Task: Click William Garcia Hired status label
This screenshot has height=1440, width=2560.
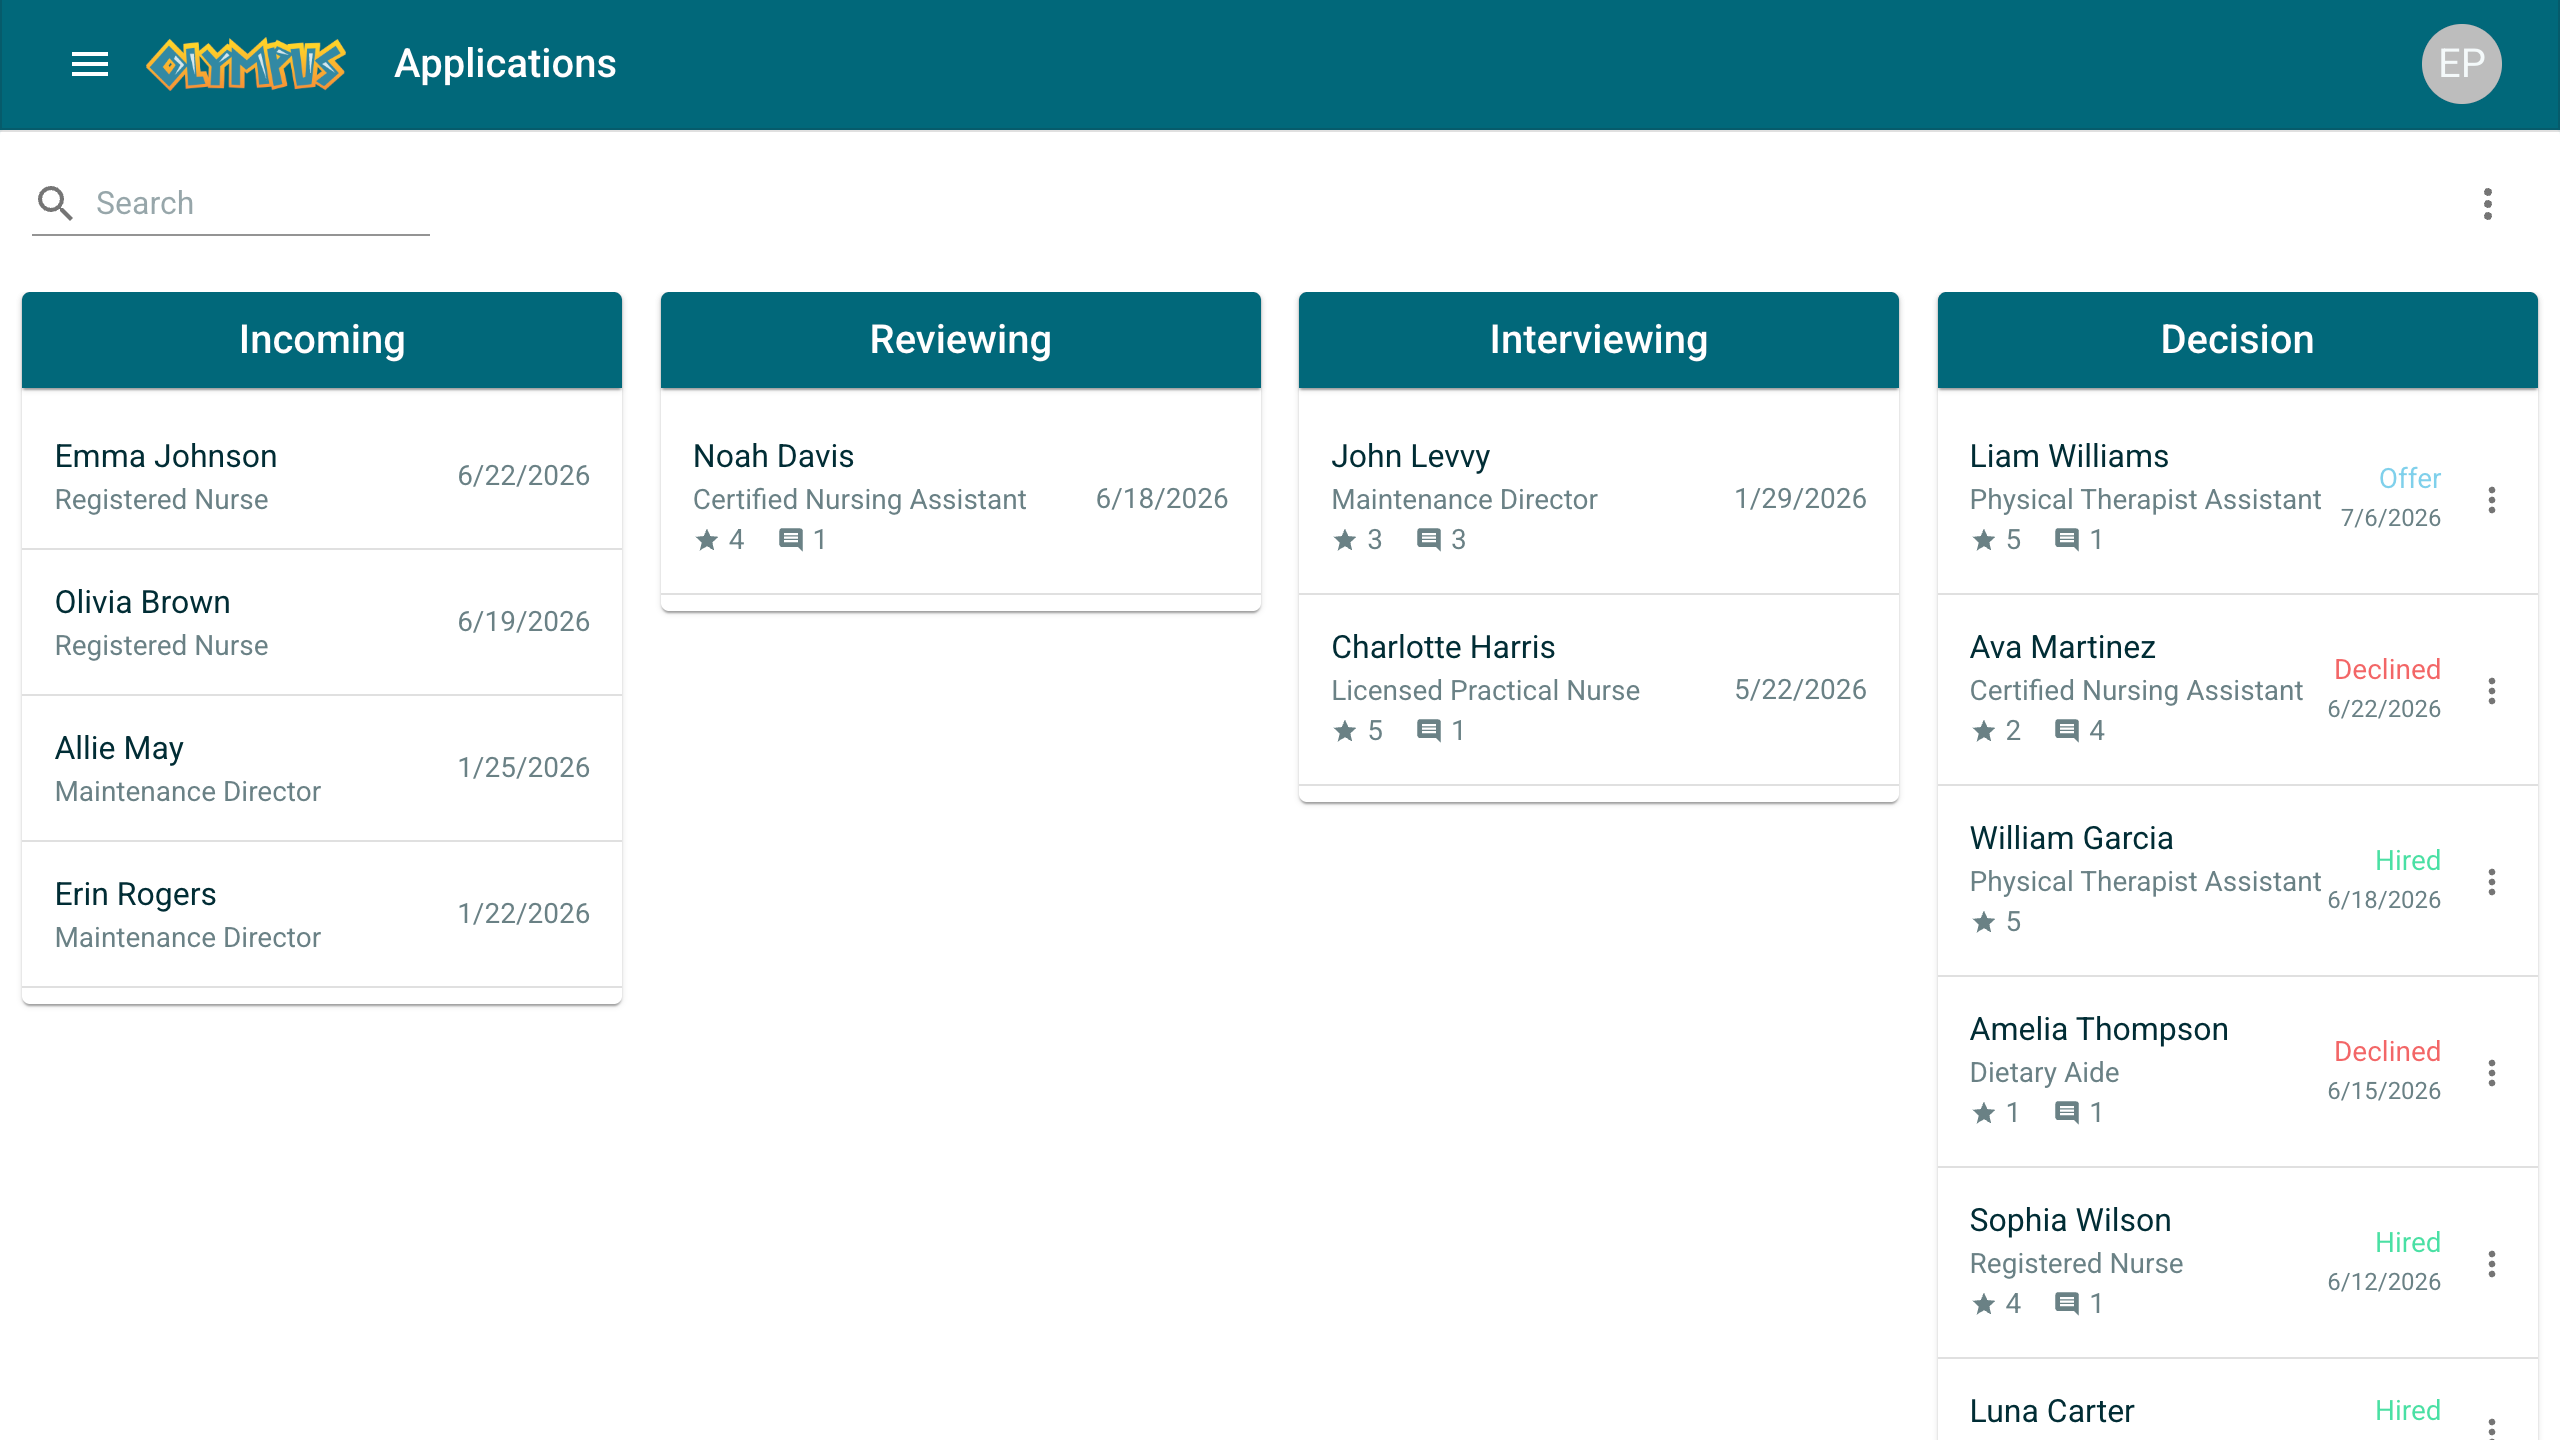Action: pyautogui.click(x=2408, y=860)
